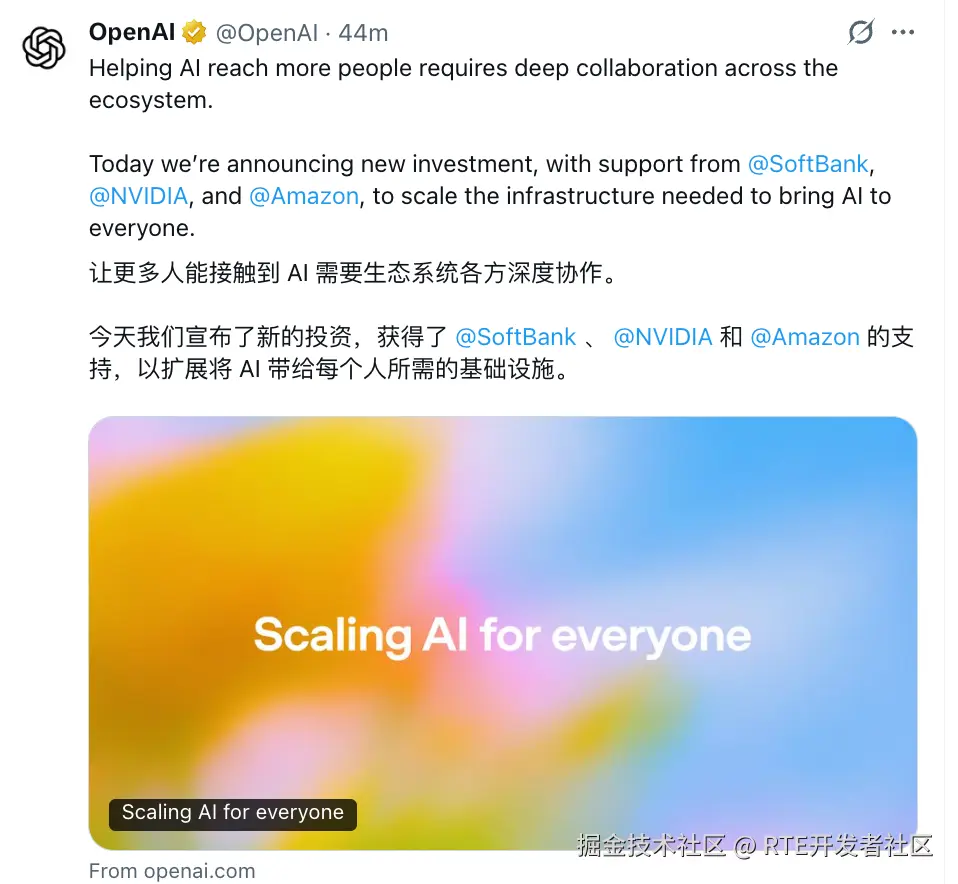Click the first line of the English post text
Screen dimensions: 958x884
coord(463,68)
